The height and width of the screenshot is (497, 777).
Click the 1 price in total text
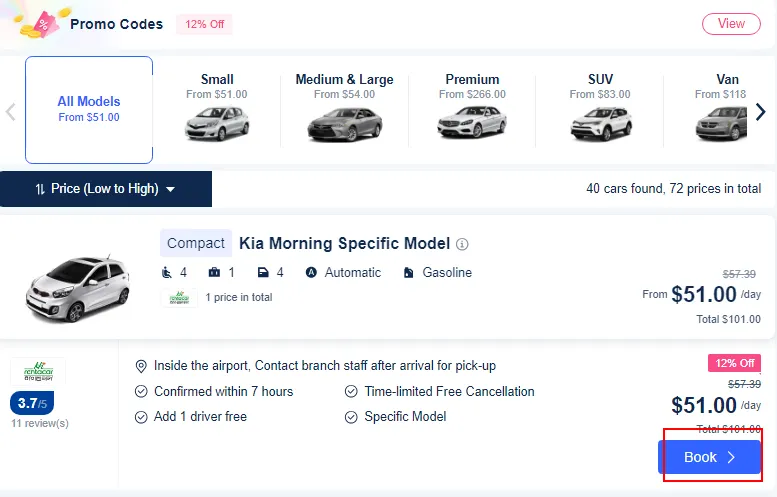click(x=239, y=297)
